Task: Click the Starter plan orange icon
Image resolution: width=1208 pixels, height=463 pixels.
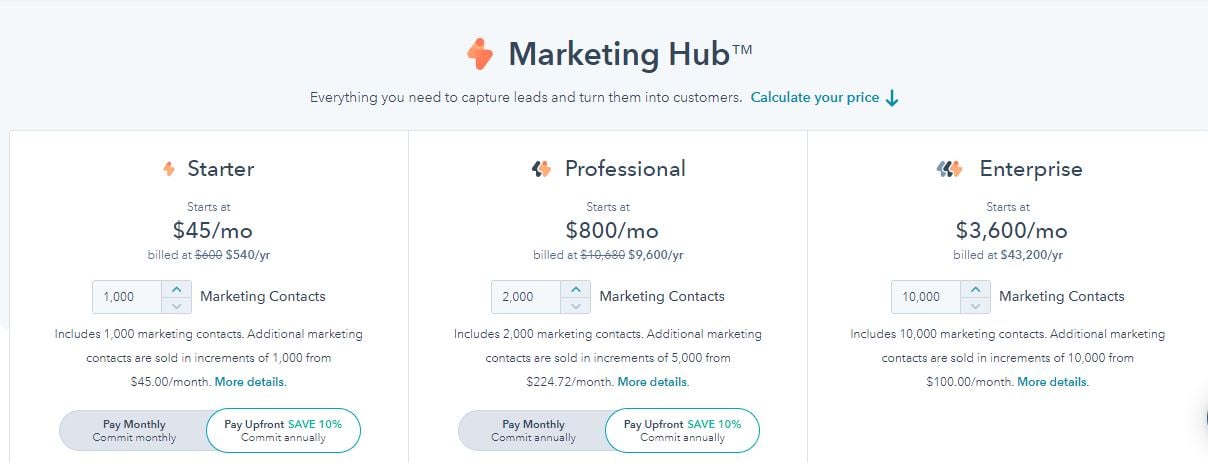Action: 169,169
